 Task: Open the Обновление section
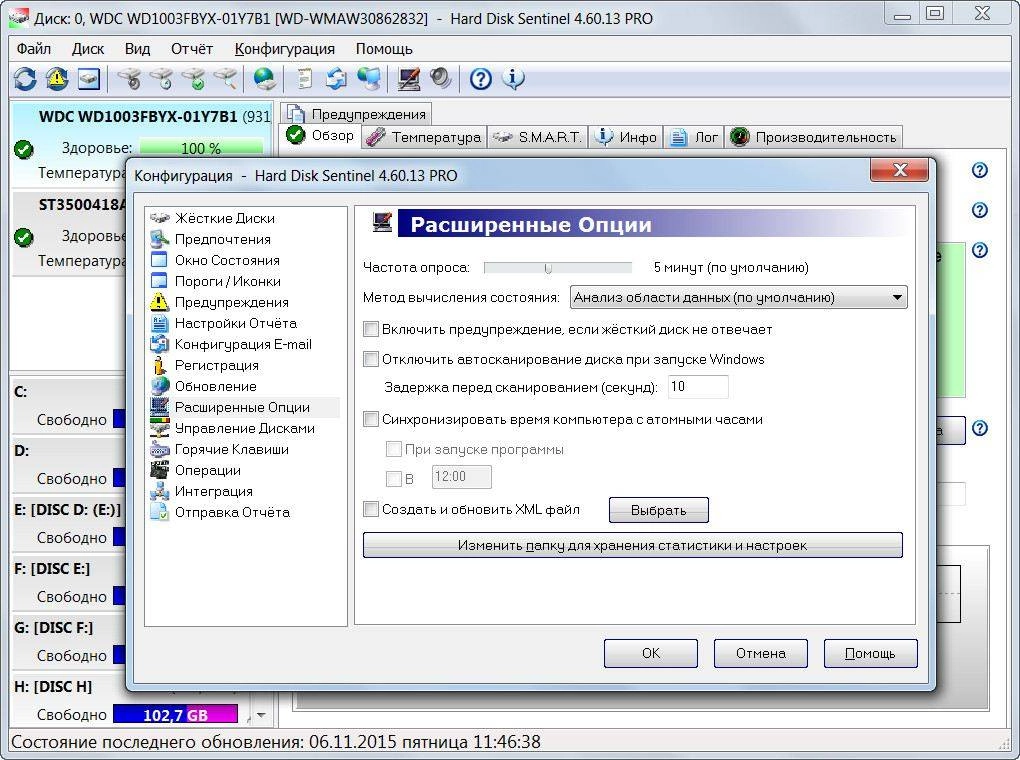coord(215,386)
